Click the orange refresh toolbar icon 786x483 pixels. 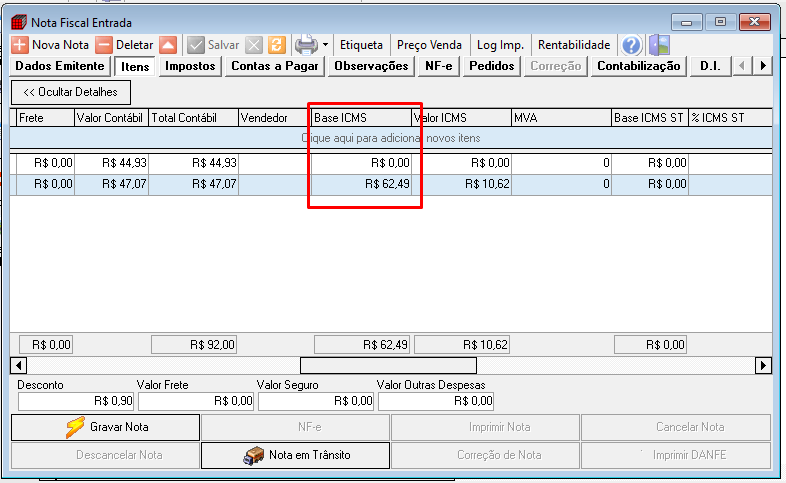276,45
